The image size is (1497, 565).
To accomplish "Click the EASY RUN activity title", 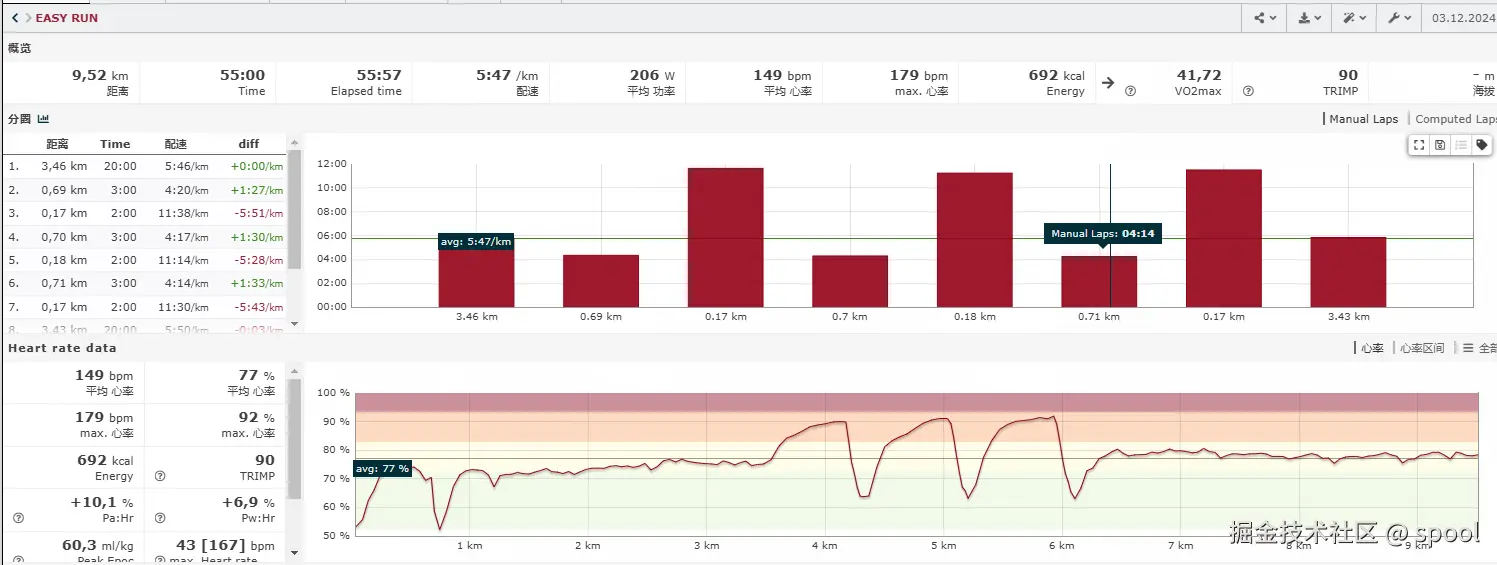I will [x=67, y=18].
